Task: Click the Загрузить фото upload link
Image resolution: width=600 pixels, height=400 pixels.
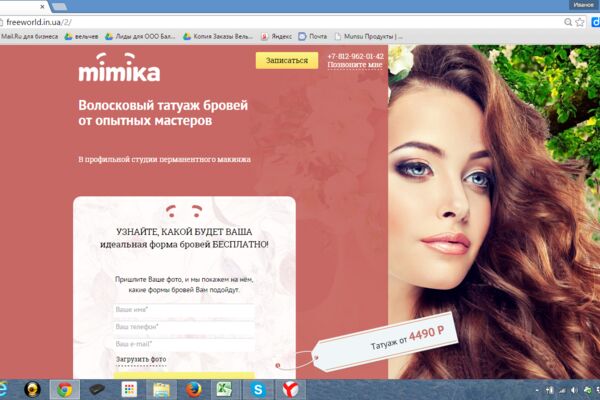Action: [141, 359]
